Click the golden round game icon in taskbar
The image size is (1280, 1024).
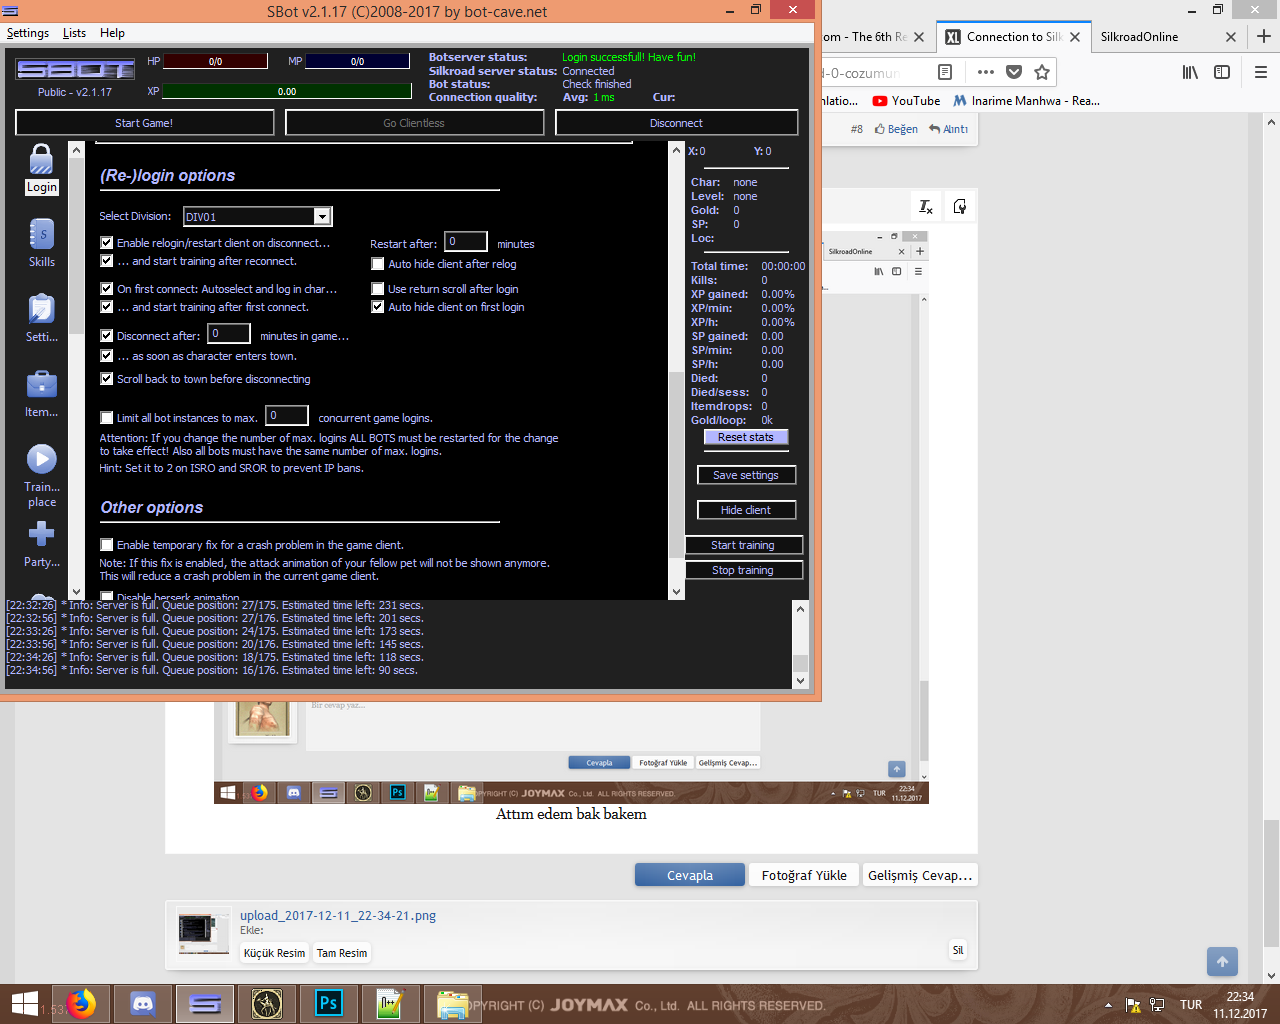click(267, 1004)
